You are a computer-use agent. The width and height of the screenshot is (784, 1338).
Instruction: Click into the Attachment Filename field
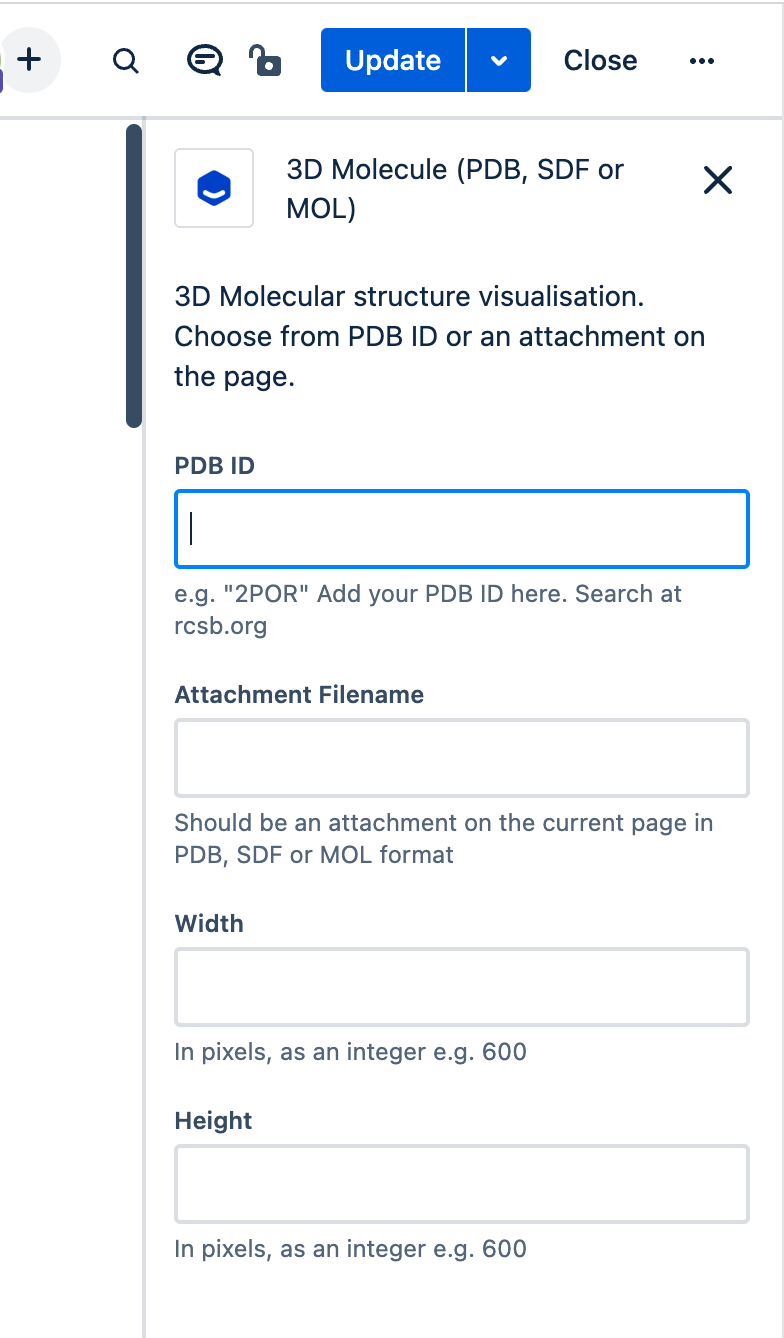tap(462, 758)
